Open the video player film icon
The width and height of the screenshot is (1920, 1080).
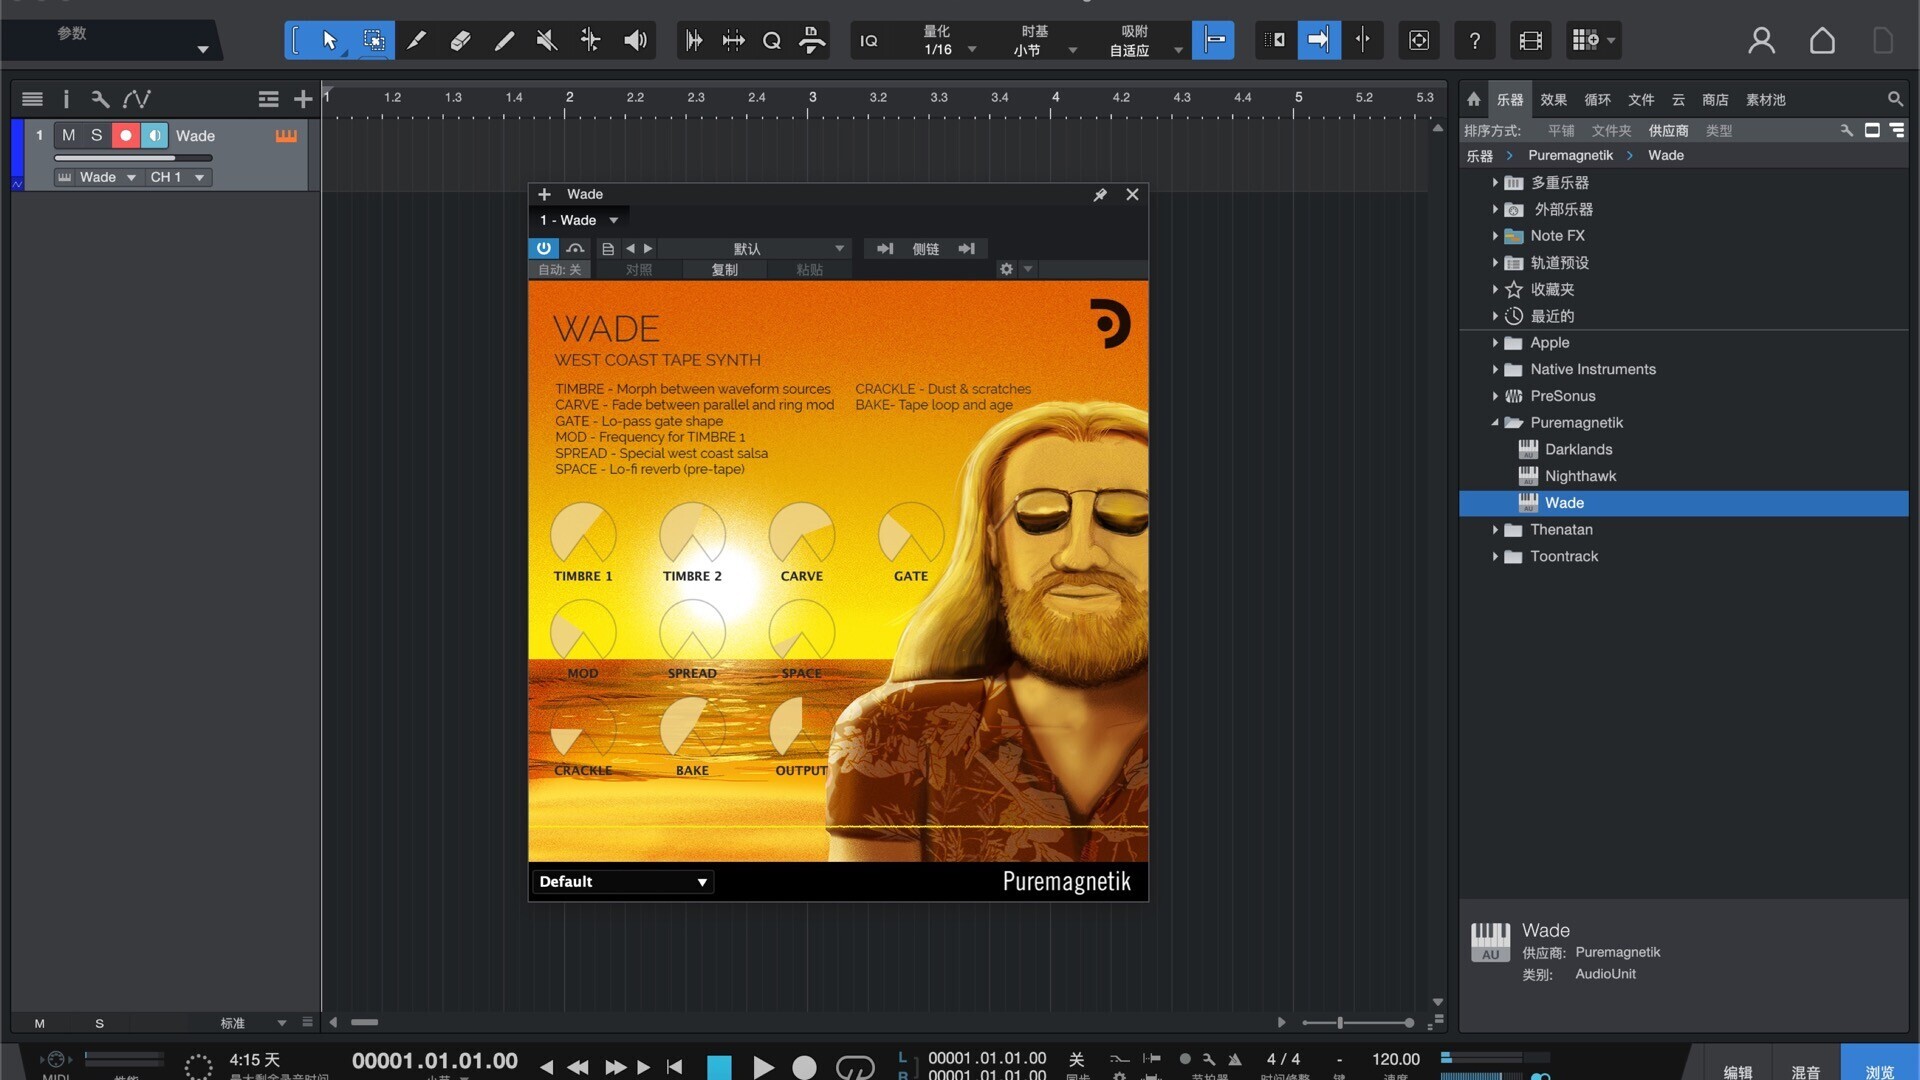(x=1530, y=40)
